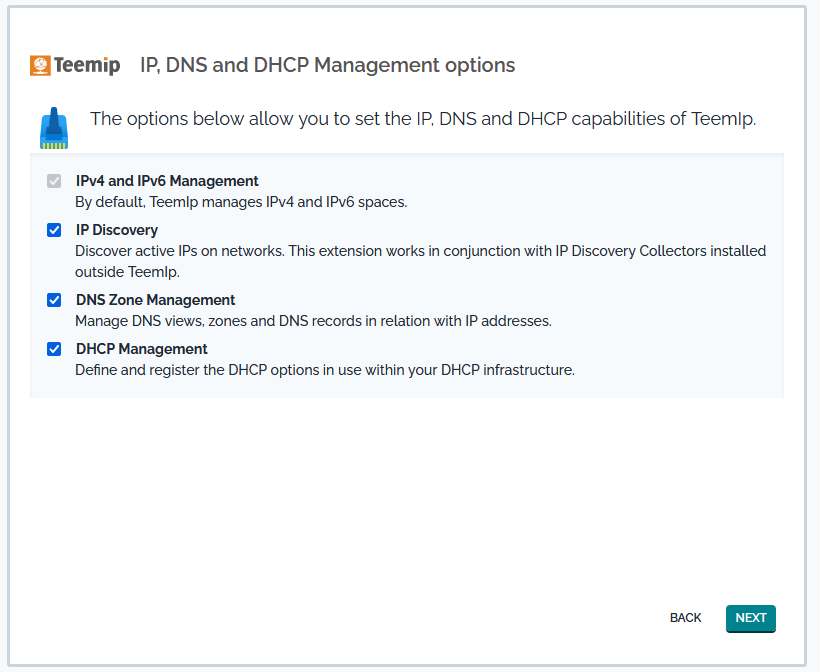Click the 'DHCP Management' option label

141,349
